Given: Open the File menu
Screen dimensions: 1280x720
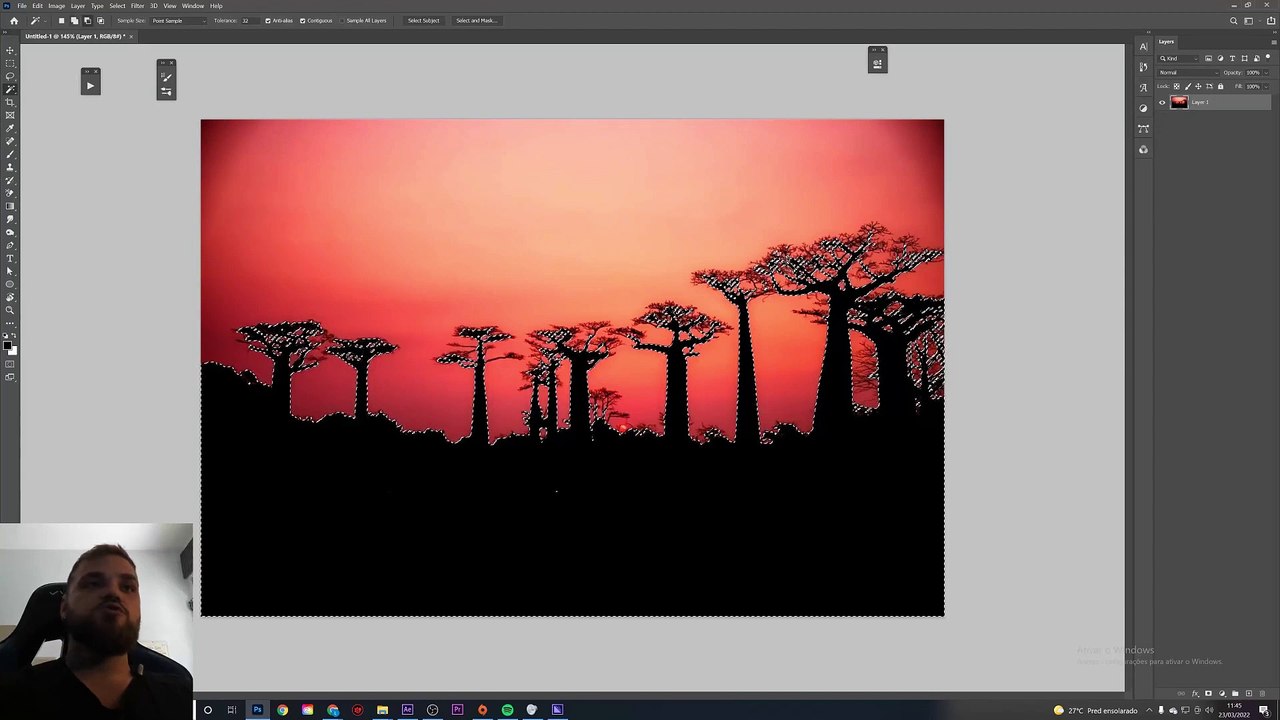Looking at the screenshot, I should [x=22, y=6].
